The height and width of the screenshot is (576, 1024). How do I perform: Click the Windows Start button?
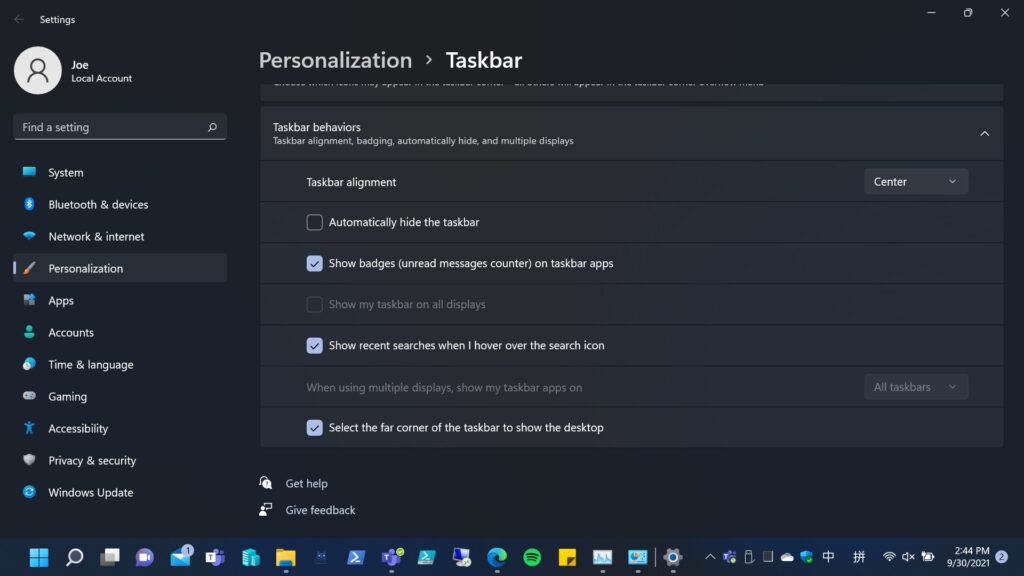pos(39,557)
